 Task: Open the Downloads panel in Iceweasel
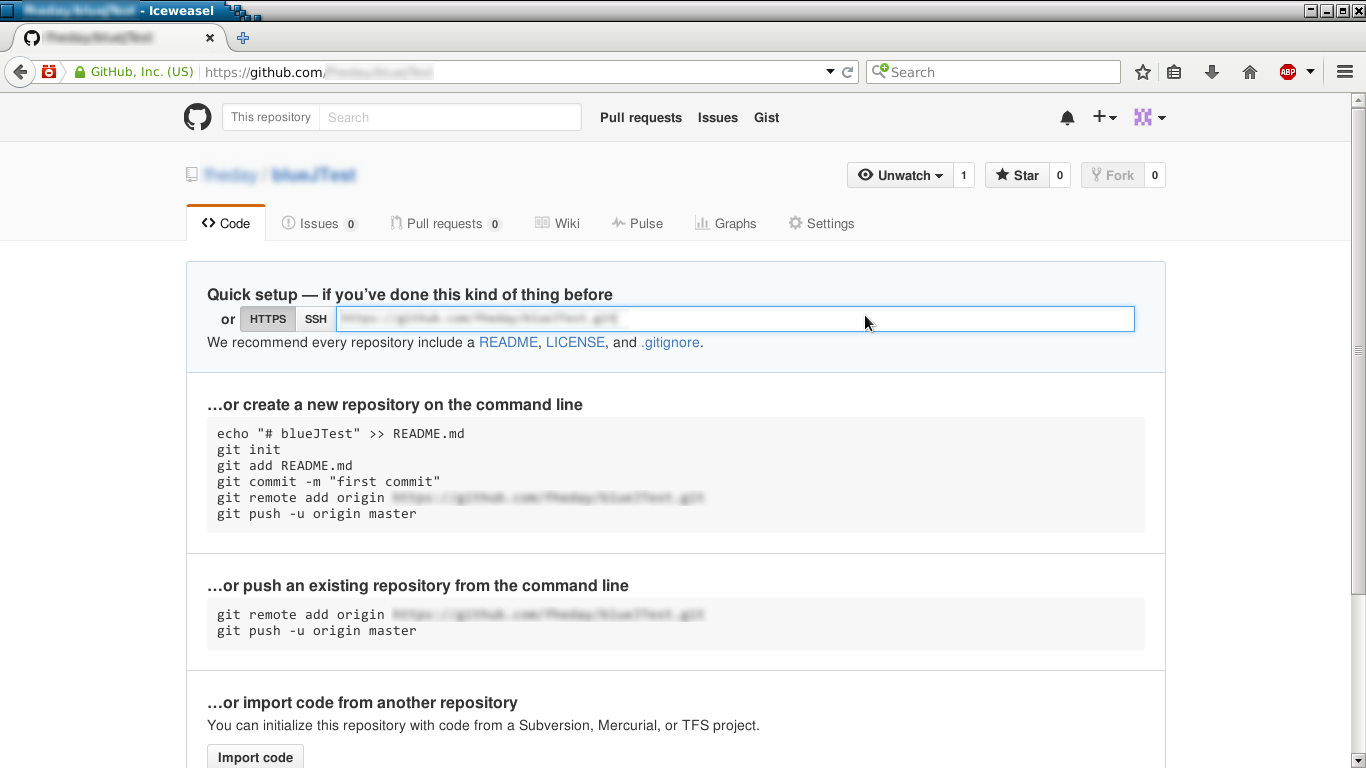coord(1211,71)
